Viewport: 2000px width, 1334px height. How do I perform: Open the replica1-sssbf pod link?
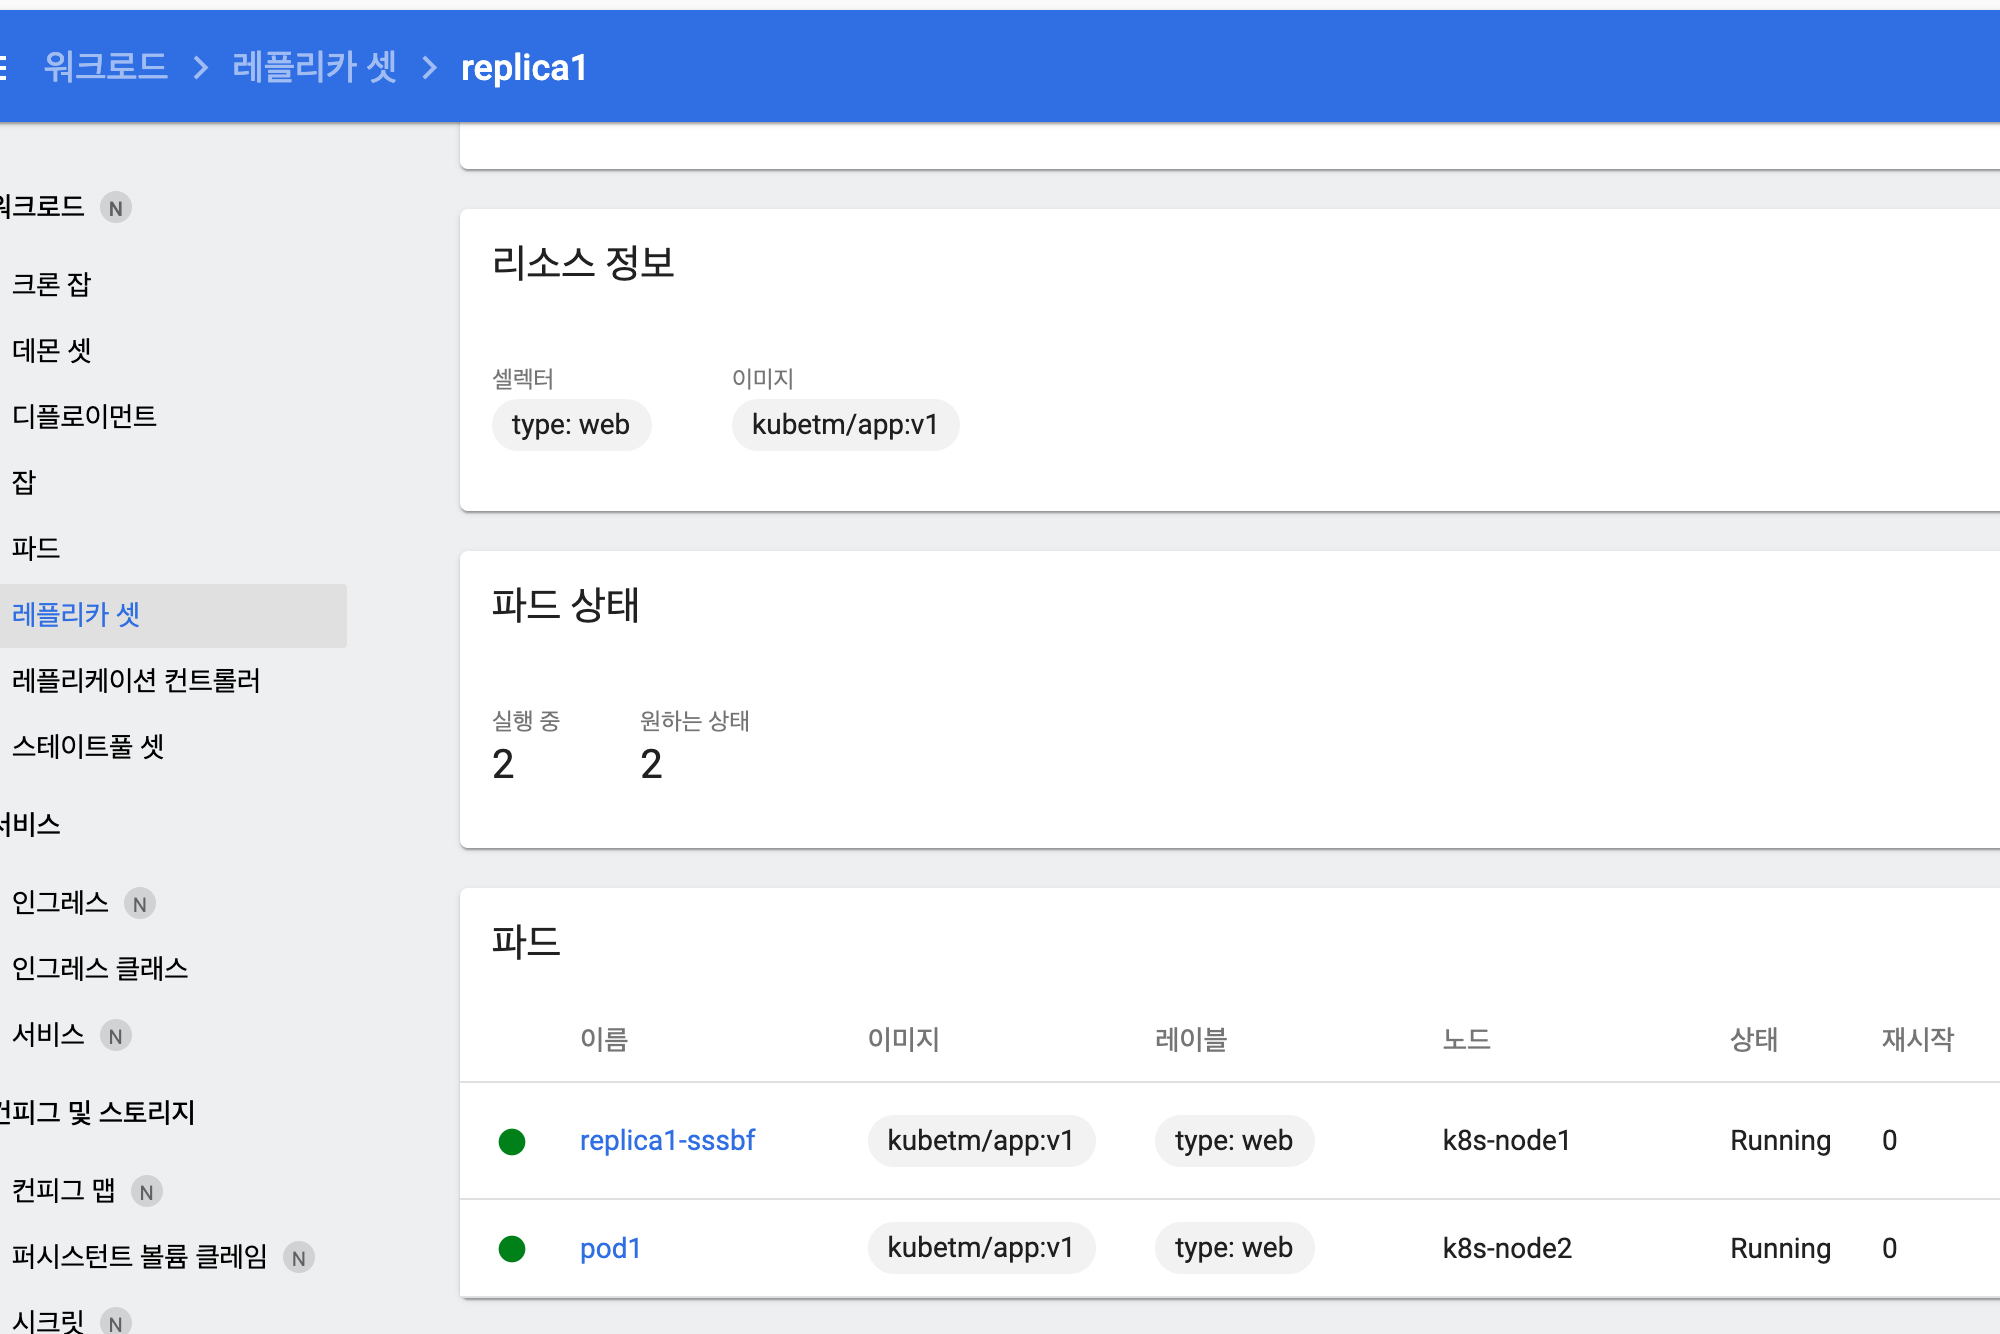667,1140
